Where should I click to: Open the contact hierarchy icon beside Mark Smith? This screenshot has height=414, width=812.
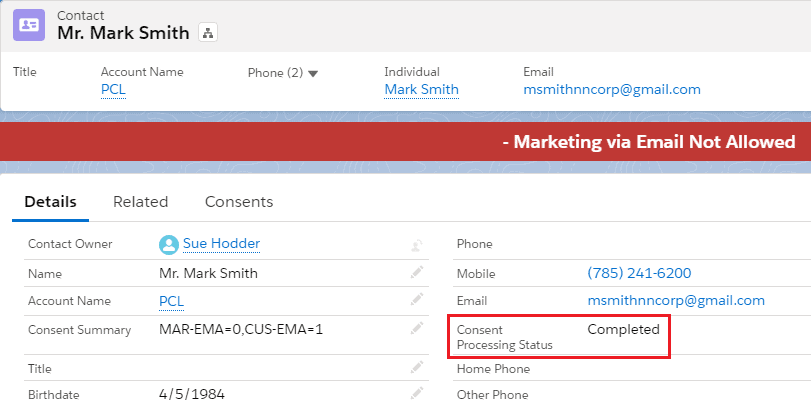(x=208, y=33)
